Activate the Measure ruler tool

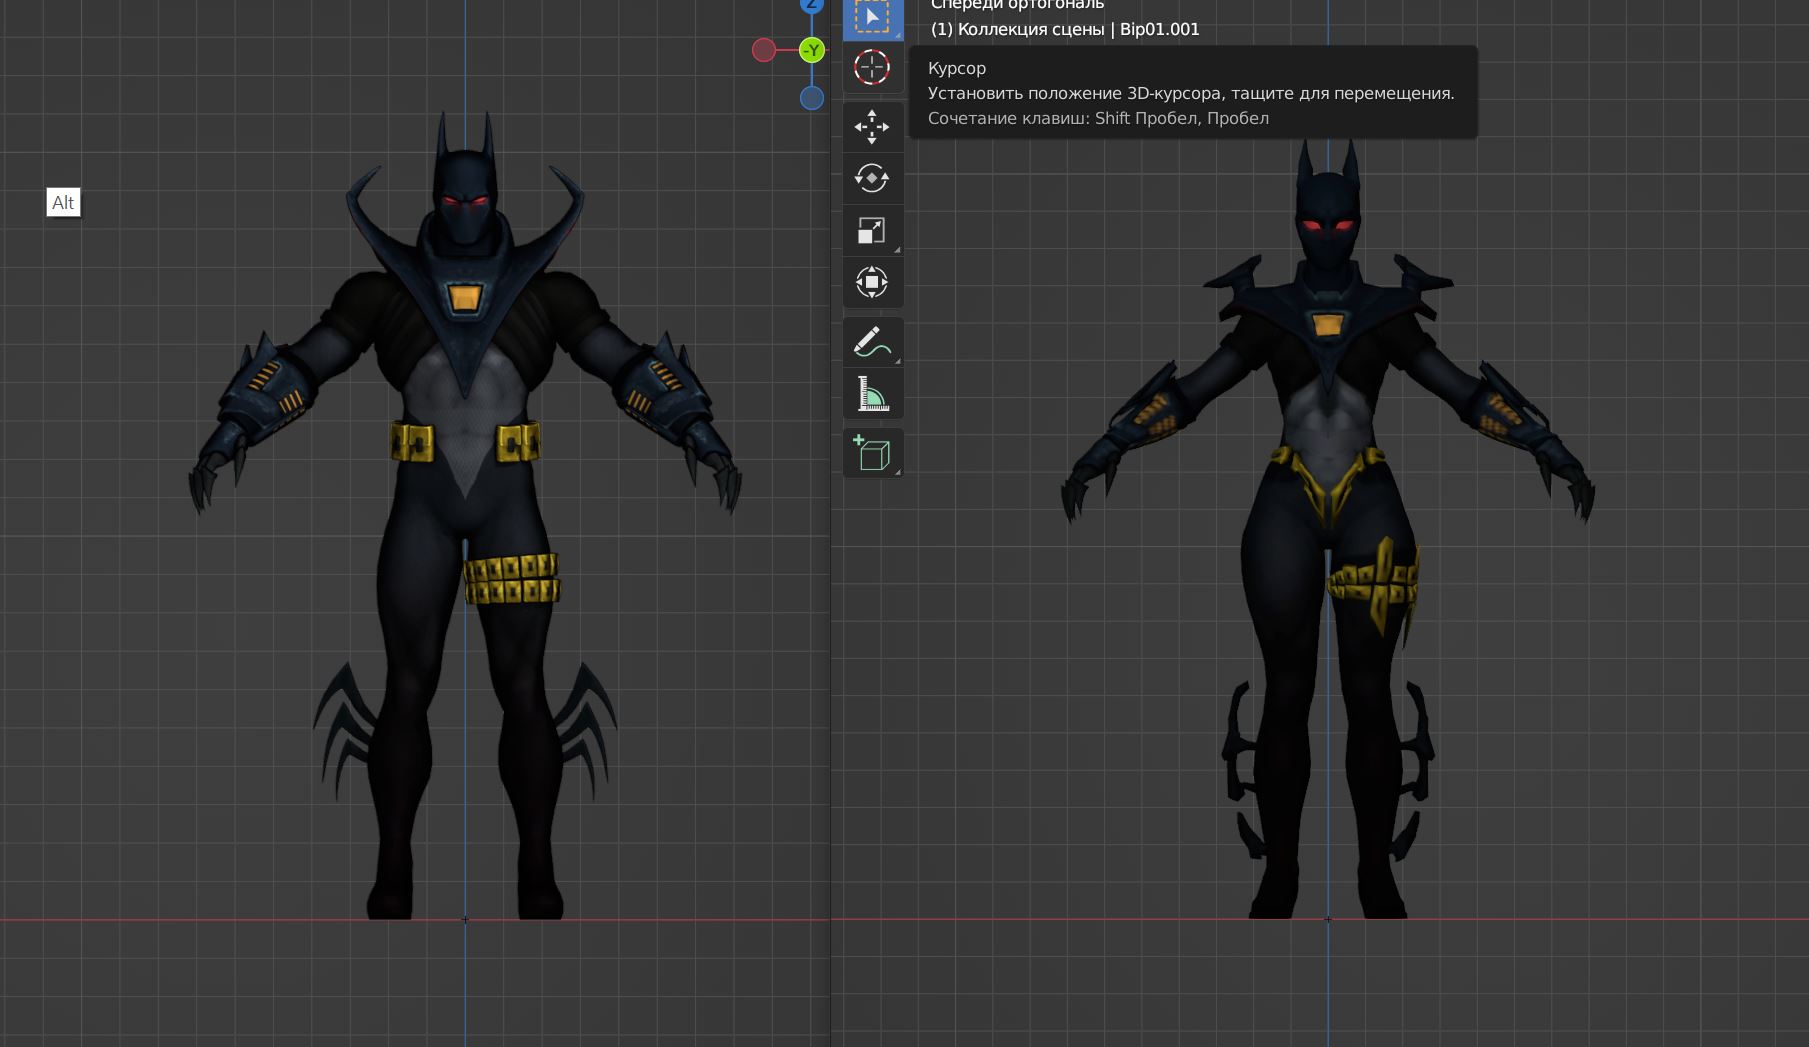point(872,394)
